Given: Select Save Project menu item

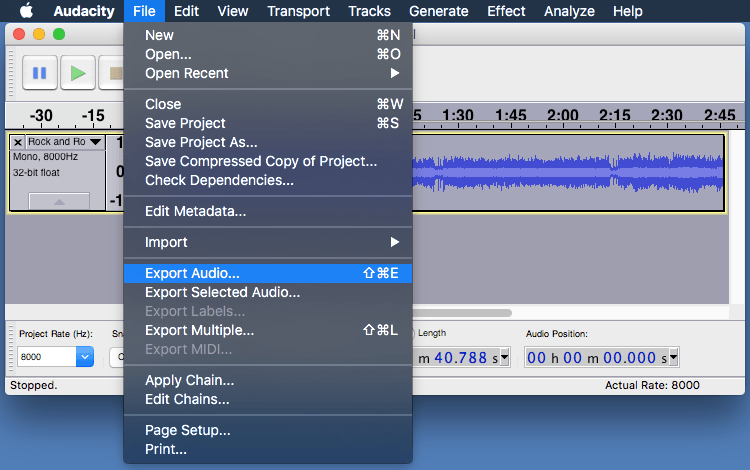Looking at the screenshot, I should pos(268,123).
